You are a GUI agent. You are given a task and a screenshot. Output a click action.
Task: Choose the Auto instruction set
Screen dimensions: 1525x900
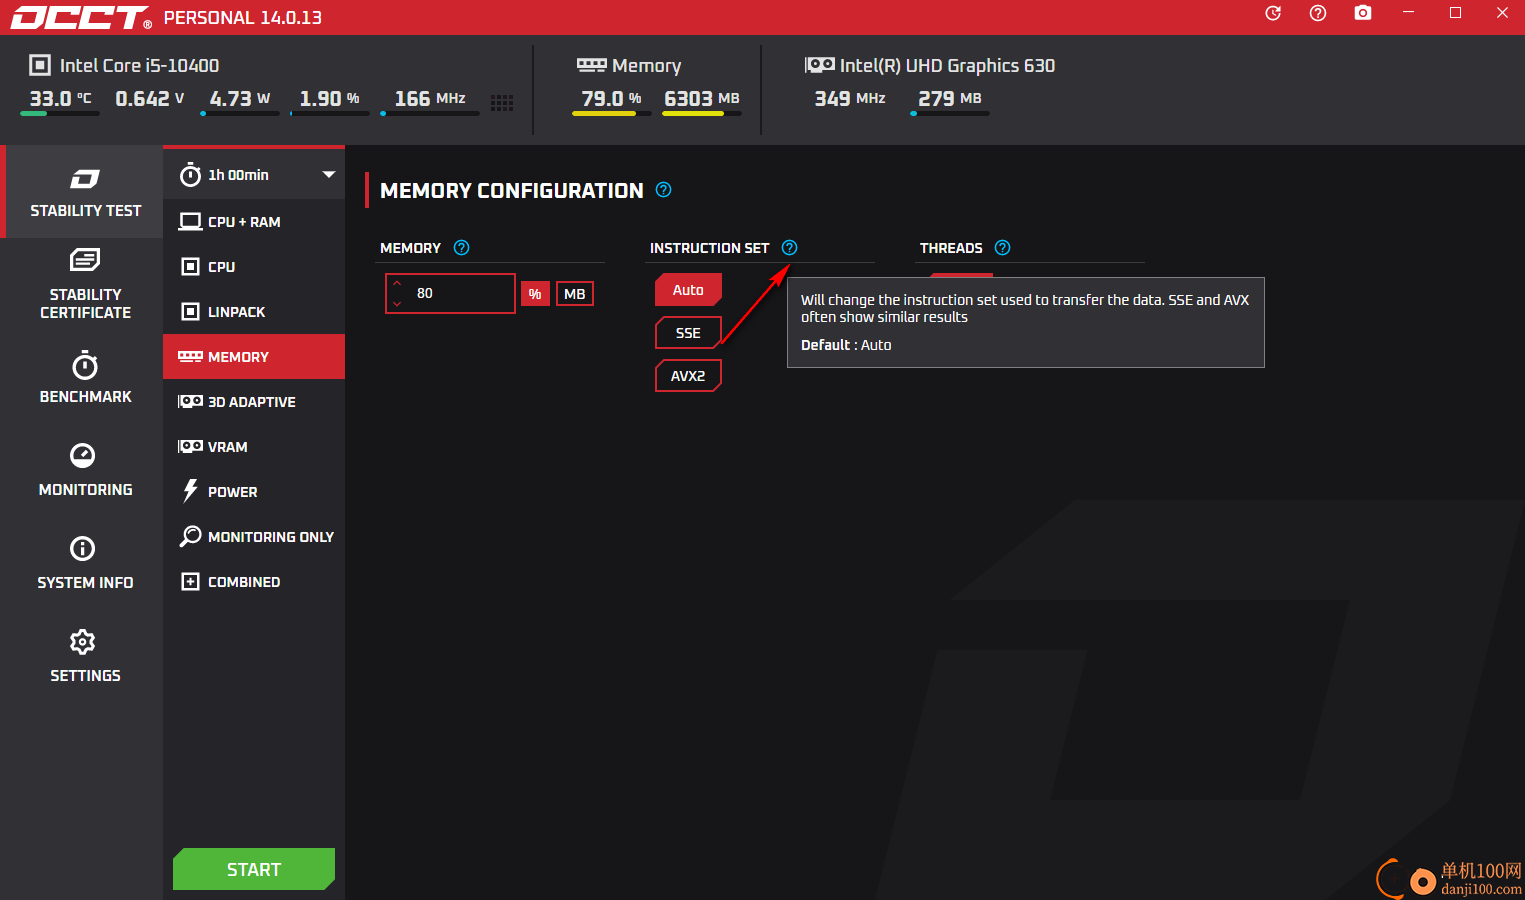(x=688, y=290)
